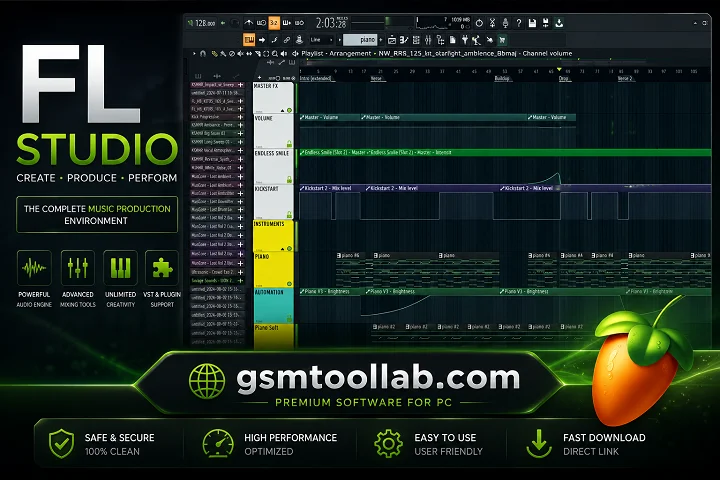Screen dimensions: 720x480
Task: Click the High Performance gauge icon
Action: click(218, 444)
